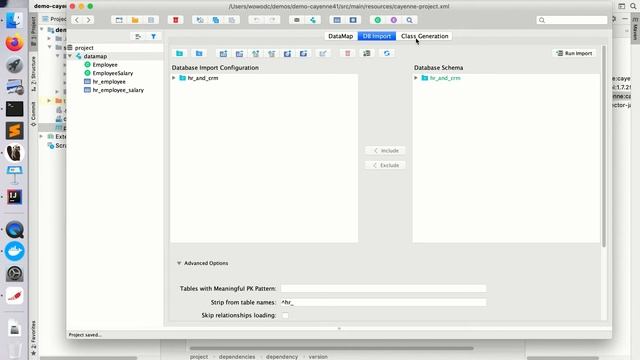Screen dimensions: 640x360
Task: Select the EmployeeSalary ObjEntity in tree
Action: tap(113, 73)
